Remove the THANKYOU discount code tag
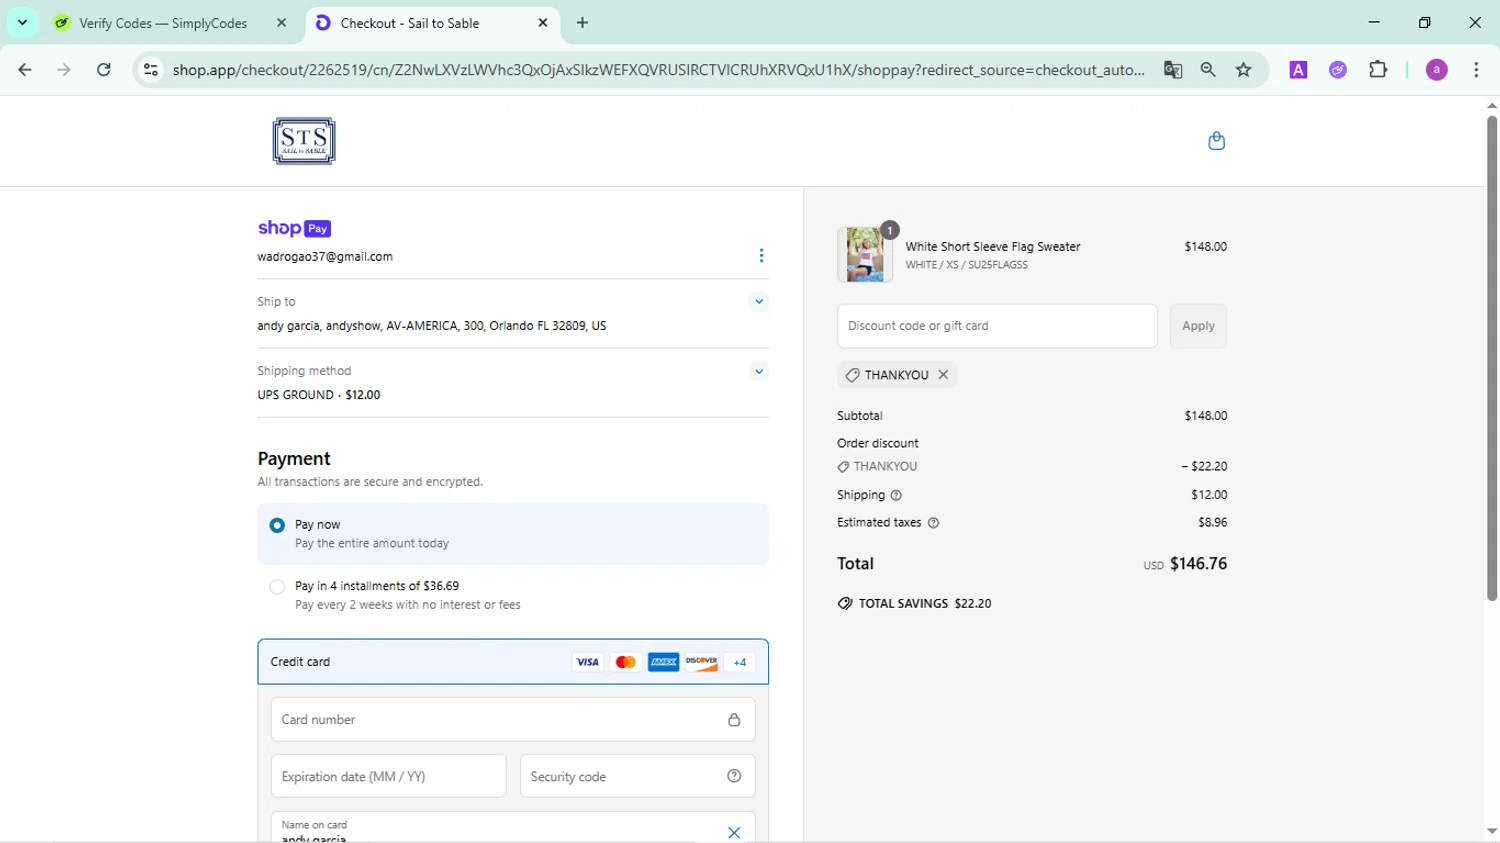Image resolution: width=1500 pixels, height=843 pixels. click(943, 375)
